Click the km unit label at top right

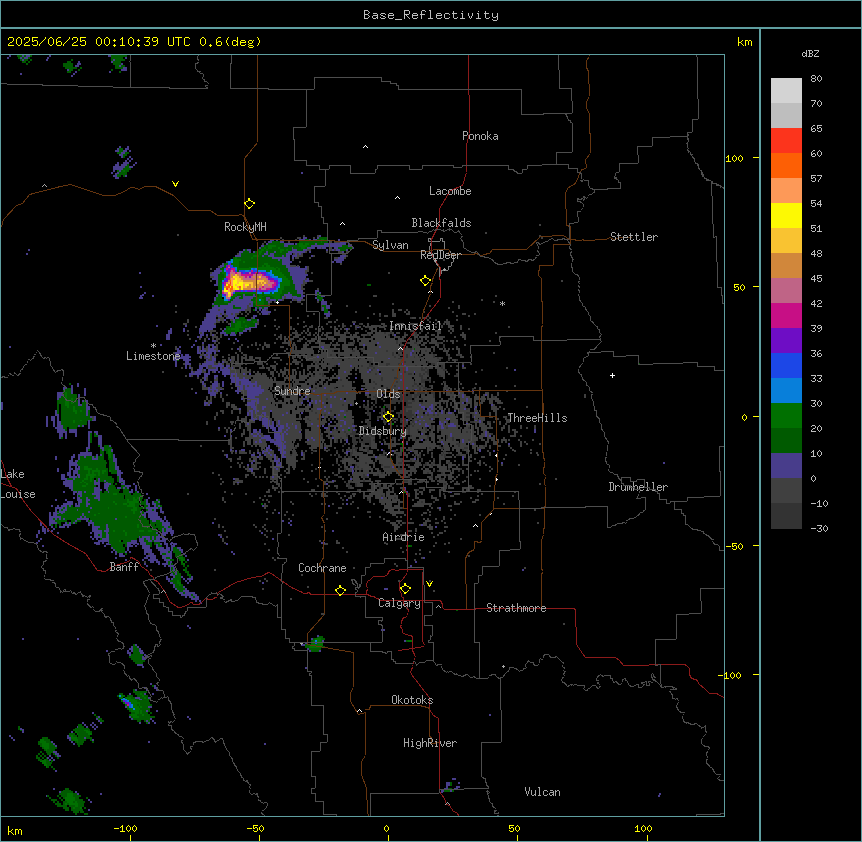coord(745,42)
